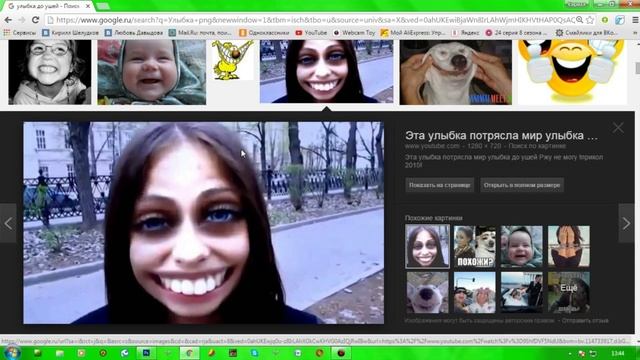
Task: Click the bookmark star in address bar
Action: point(590,20)
